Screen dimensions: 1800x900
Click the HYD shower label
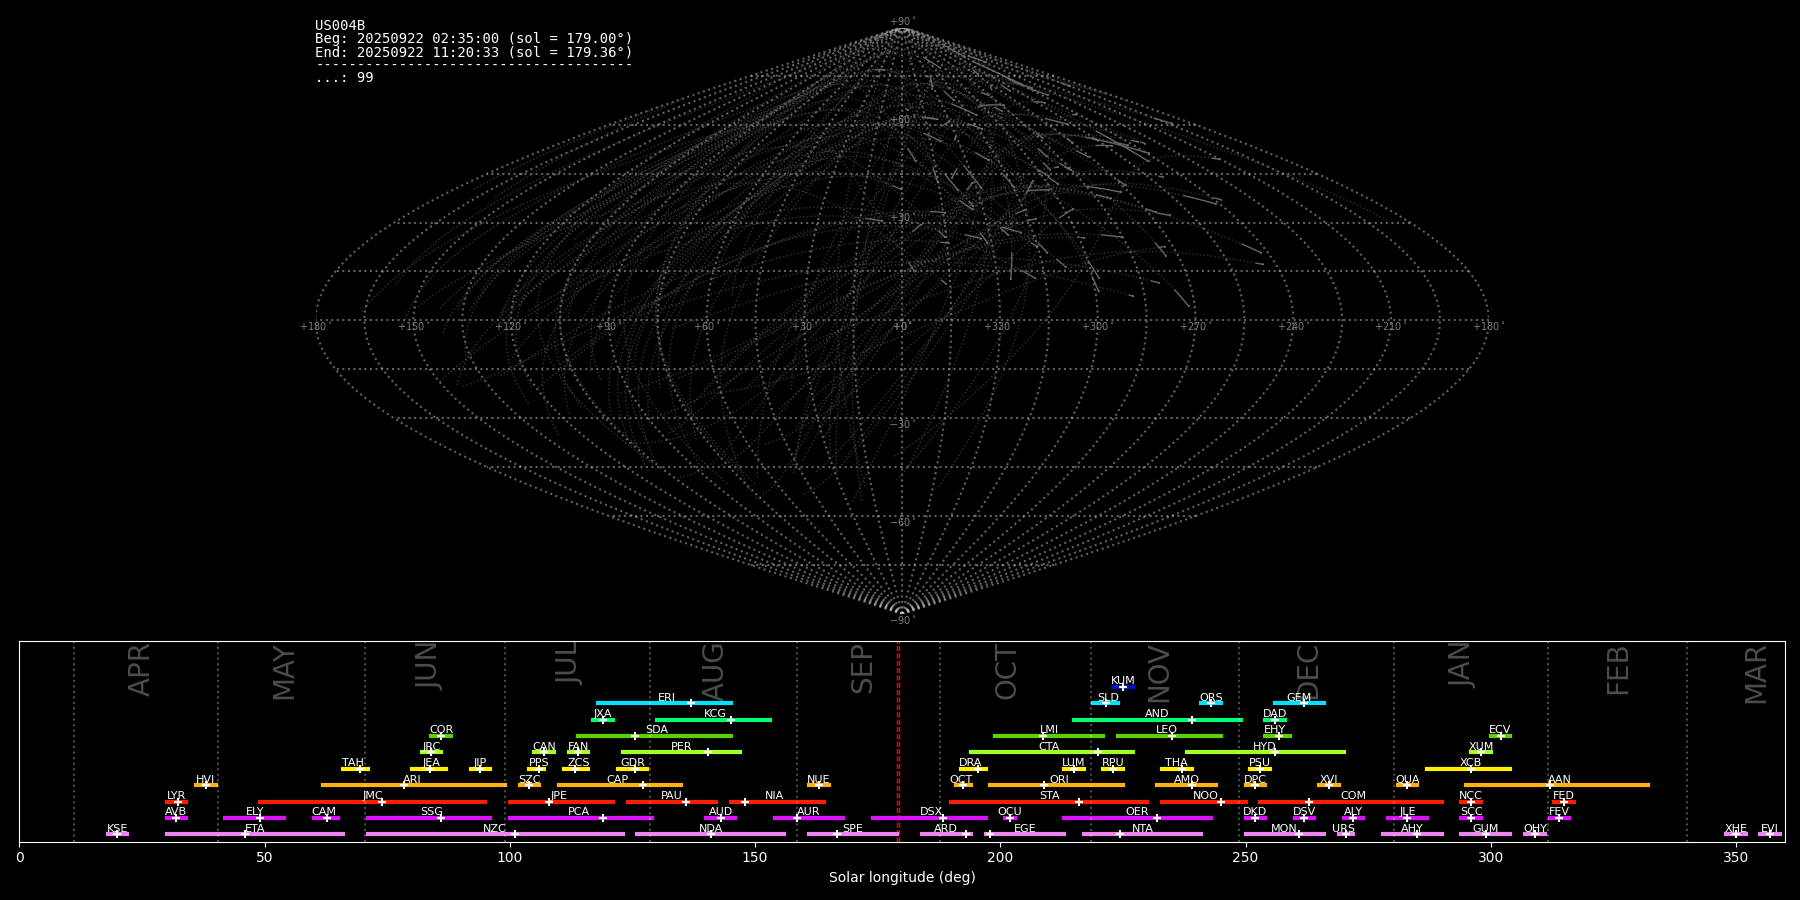tap(1264, 747)
